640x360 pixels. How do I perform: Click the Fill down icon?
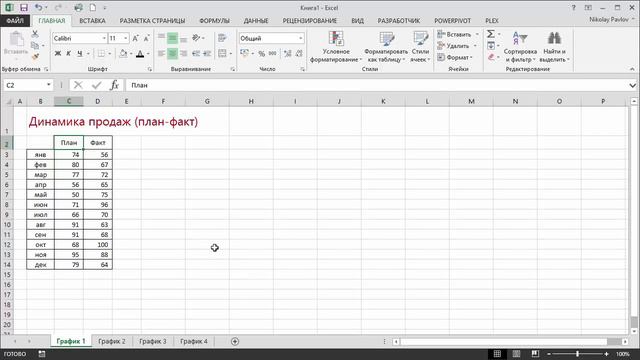(491, 46)
